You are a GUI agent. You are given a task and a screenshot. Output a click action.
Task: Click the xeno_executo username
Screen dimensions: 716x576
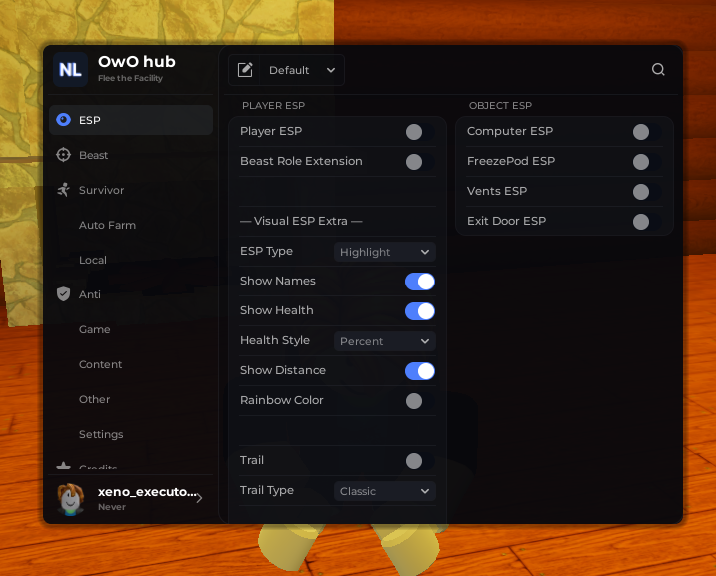pyautogui.click(x=147, y=492)
